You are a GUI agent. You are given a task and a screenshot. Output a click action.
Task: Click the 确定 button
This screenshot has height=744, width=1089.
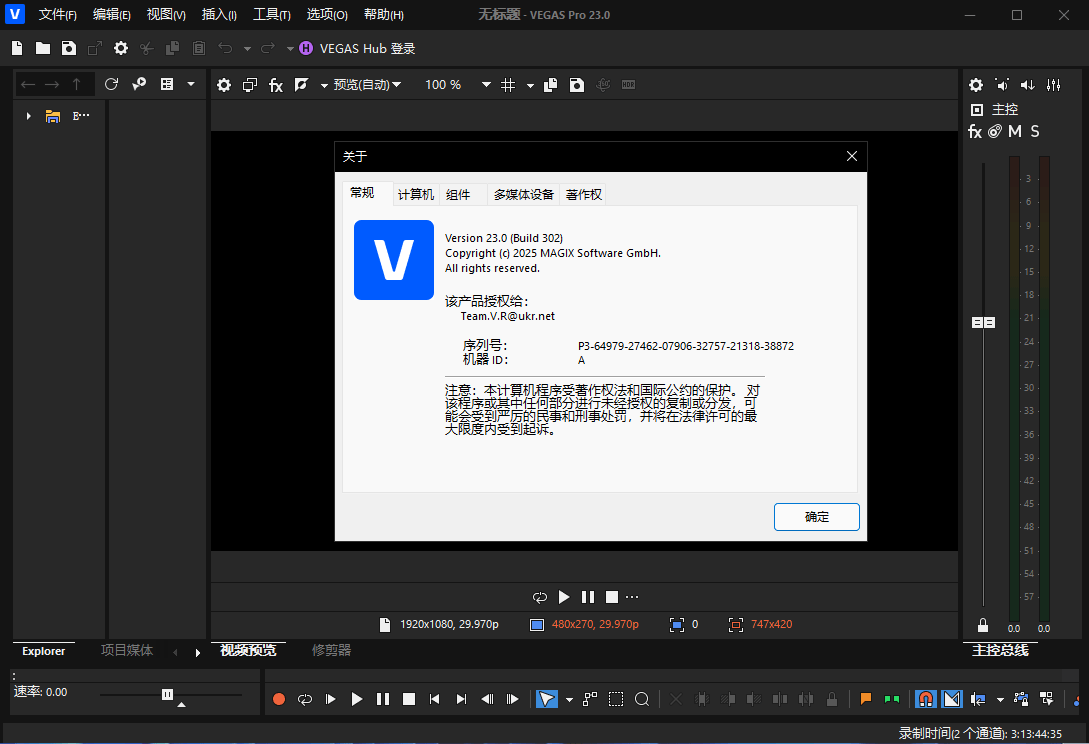[816, 517]
